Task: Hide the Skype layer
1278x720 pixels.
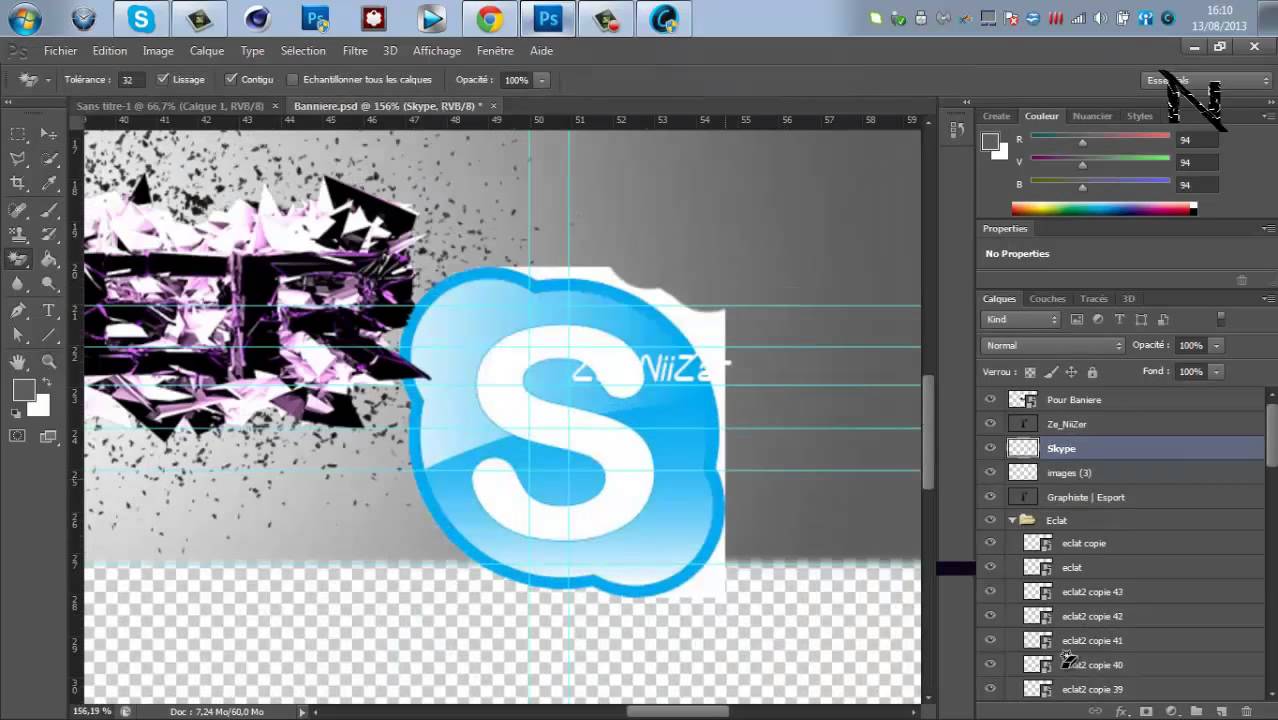Action: coord(990,448)
